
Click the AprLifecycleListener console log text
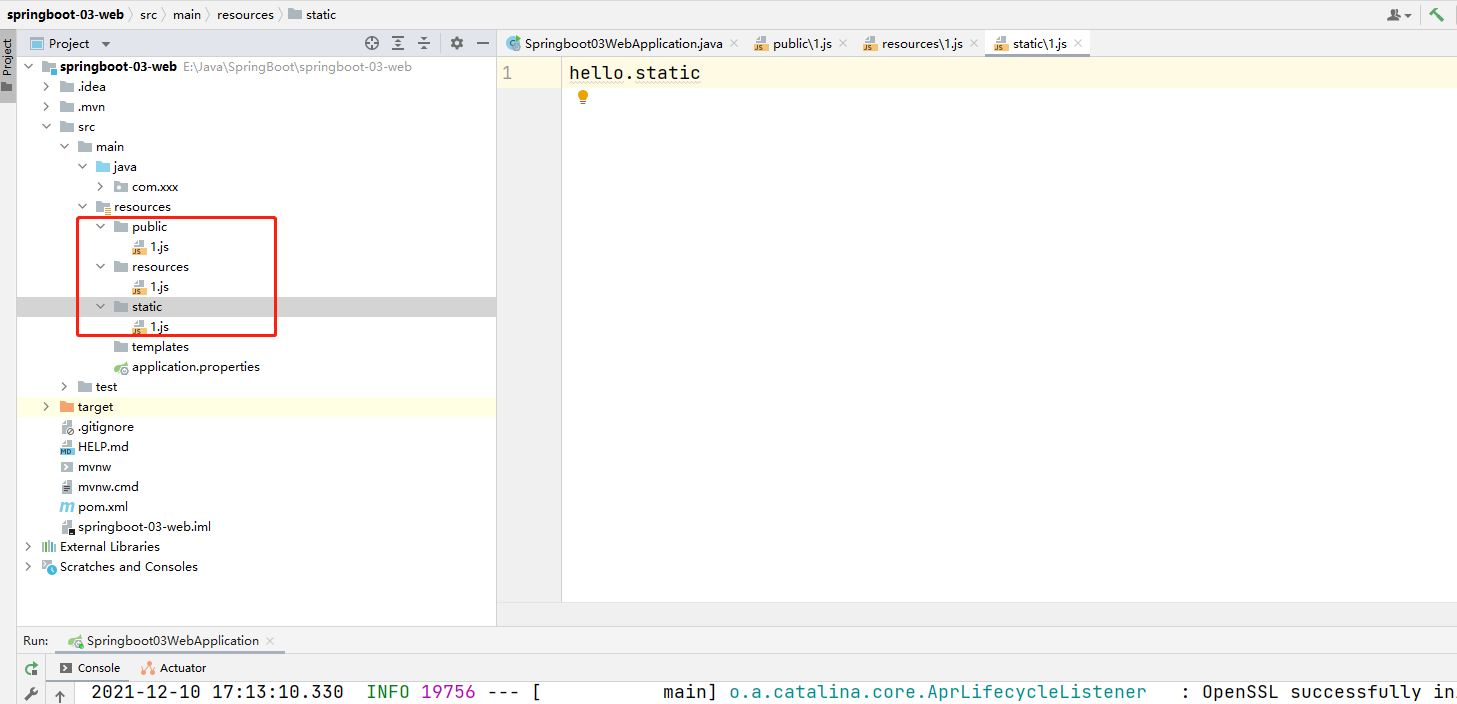point(938,692)
